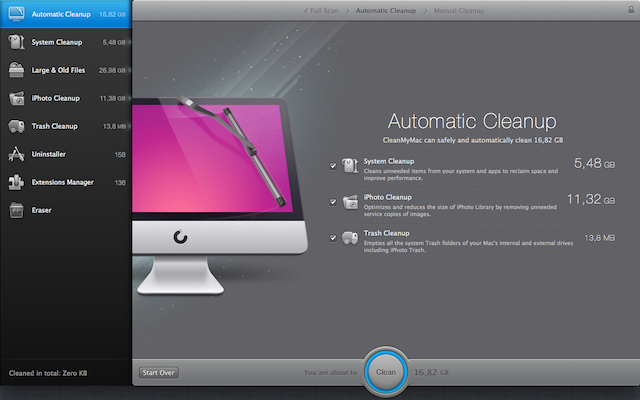640x400 pixels.
Task: Click the Trash Cleanup truck icon in sidebar
Action: 16,126
